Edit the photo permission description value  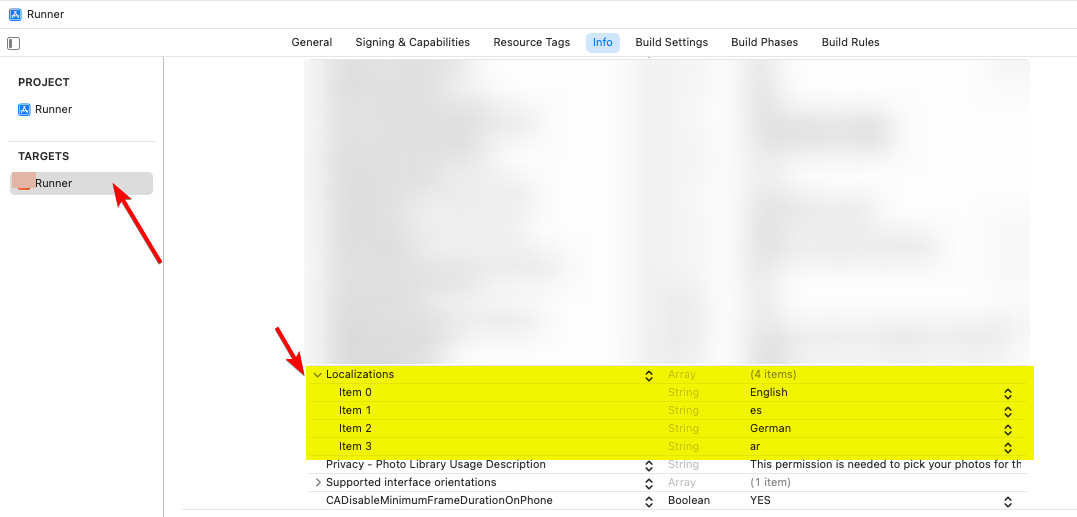(x=885, y=464)
